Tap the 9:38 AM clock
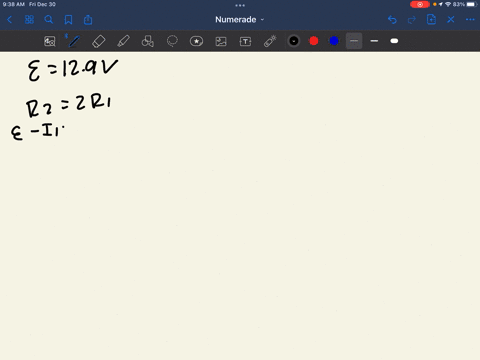Viewport: 480px width, 360px height. (14, 4)
